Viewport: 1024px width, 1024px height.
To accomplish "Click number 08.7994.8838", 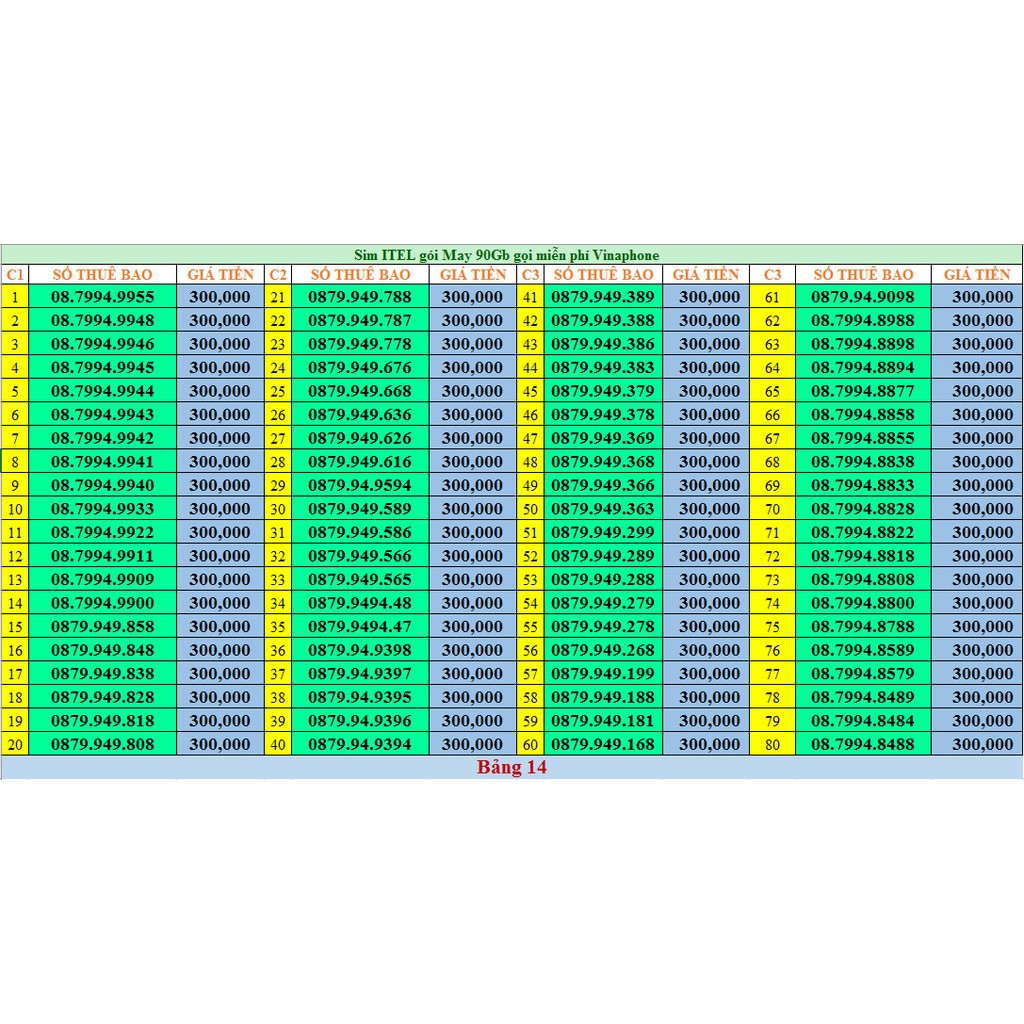I will 863,461.
